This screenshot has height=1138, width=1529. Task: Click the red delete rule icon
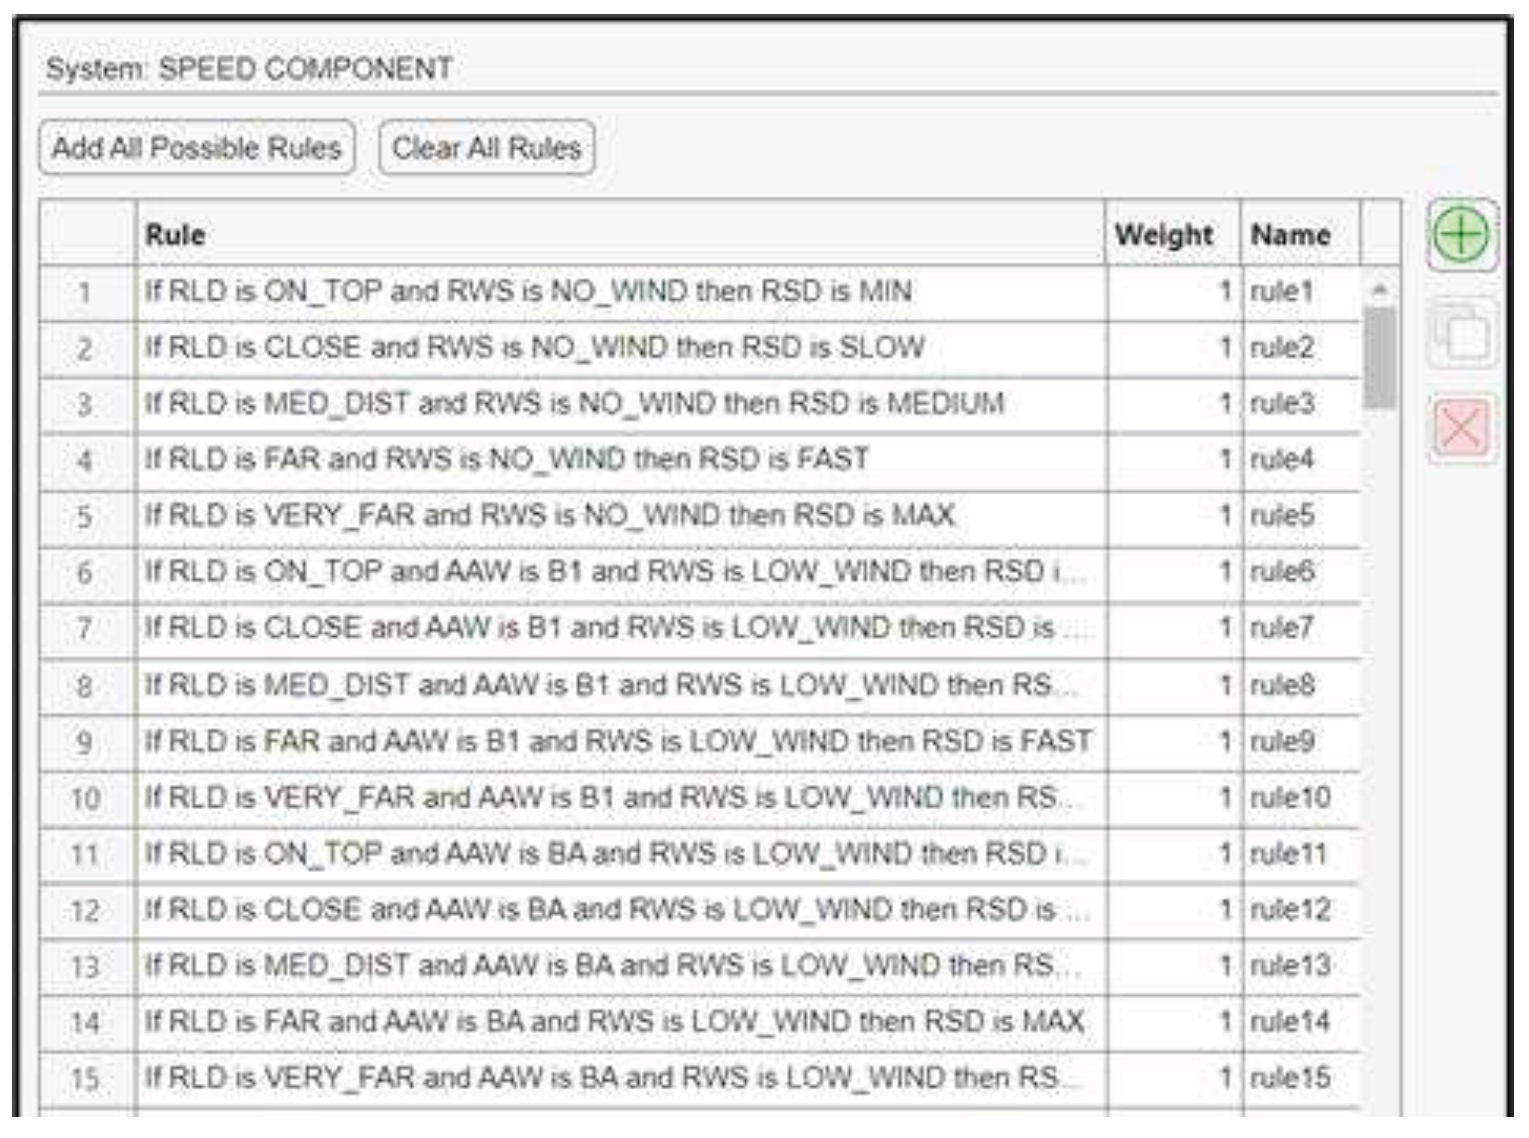coord(1461,429)
